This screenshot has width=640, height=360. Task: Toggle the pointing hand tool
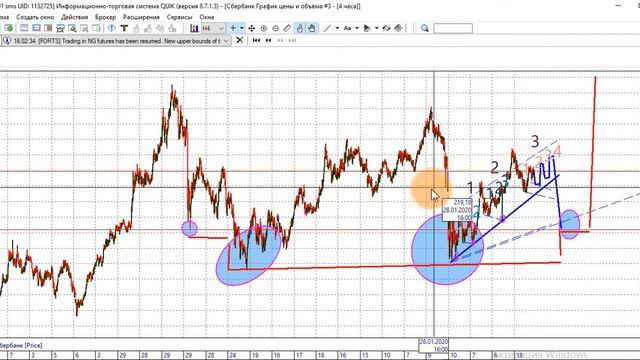pyautogui.click(x=300, y=28)
